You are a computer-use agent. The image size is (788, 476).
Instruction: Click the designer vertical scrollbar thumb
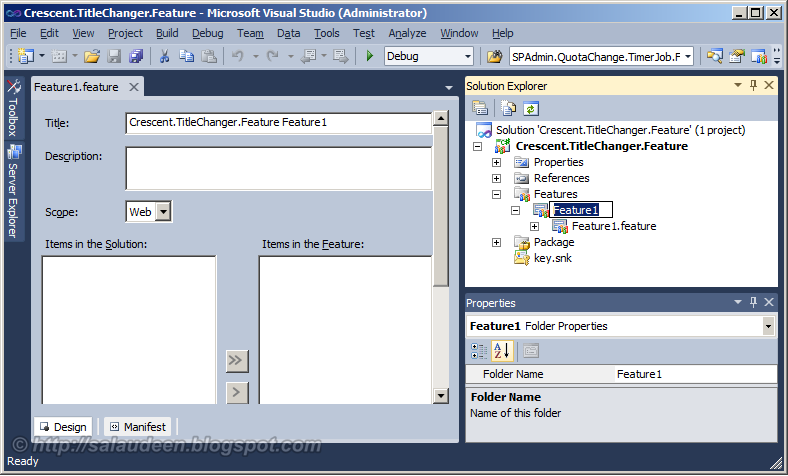[x=441, y=206]
